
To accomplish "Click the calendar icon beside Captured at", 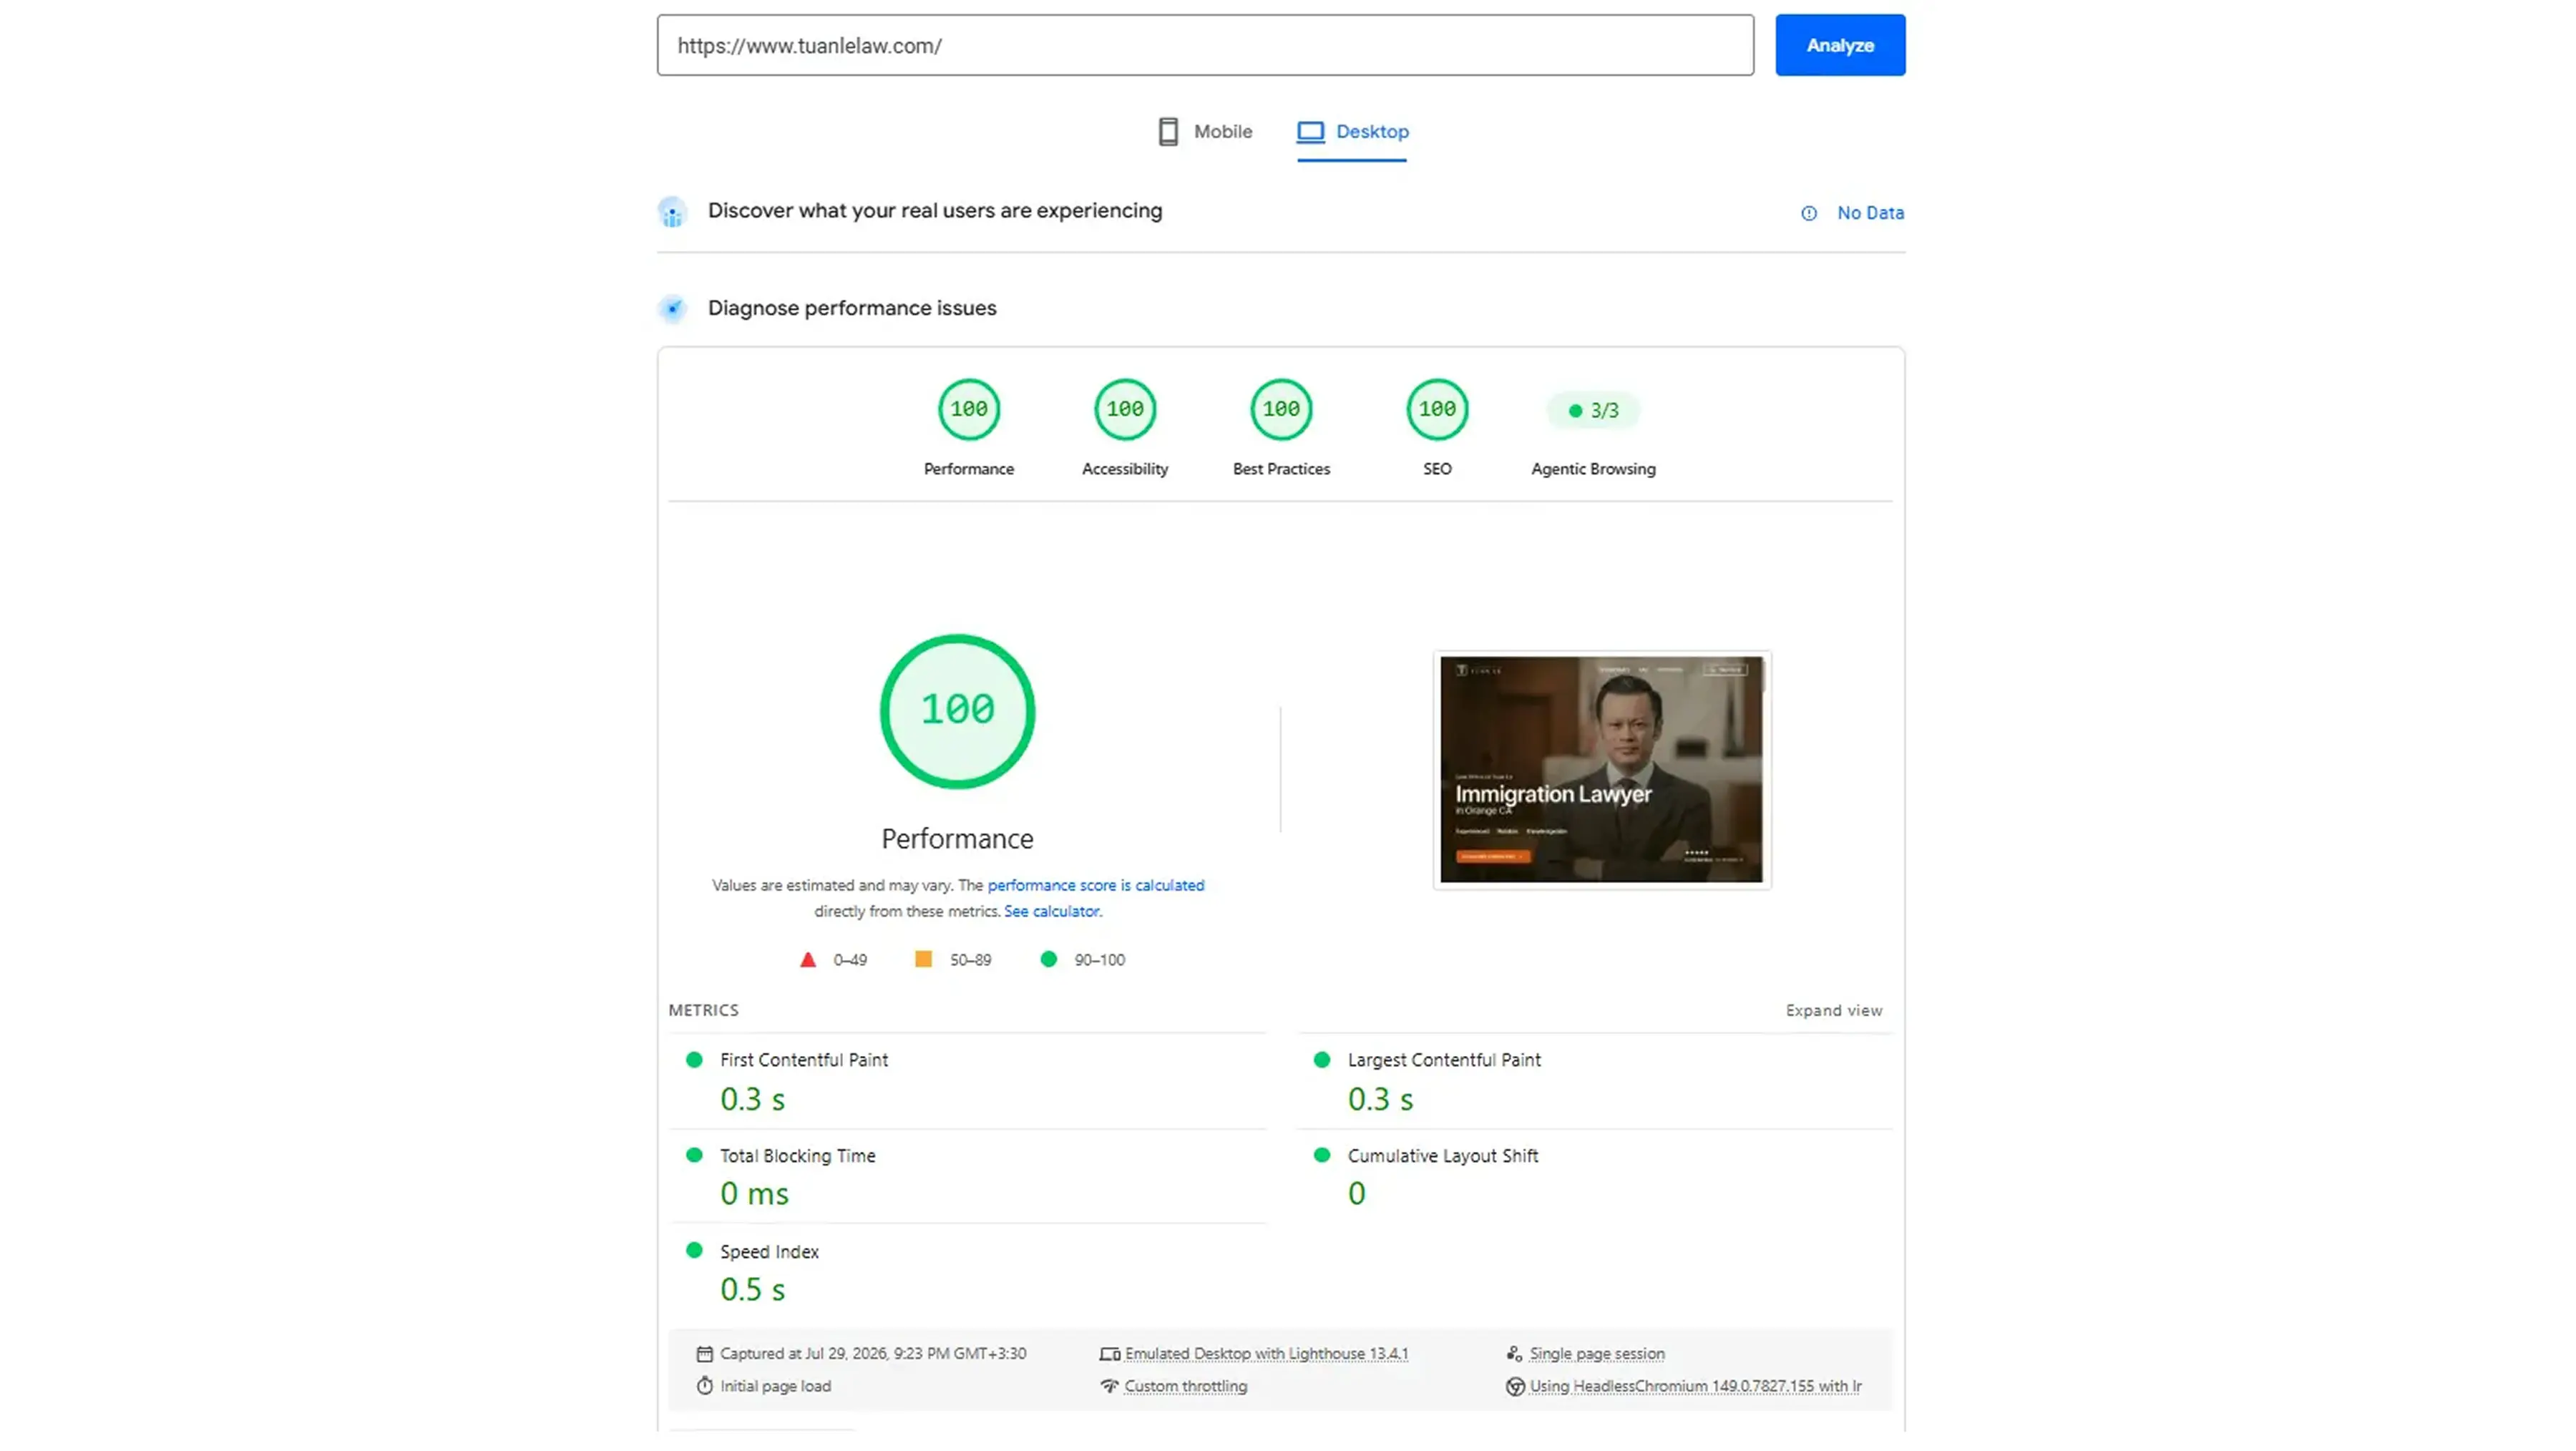I will click(704, 1353).
